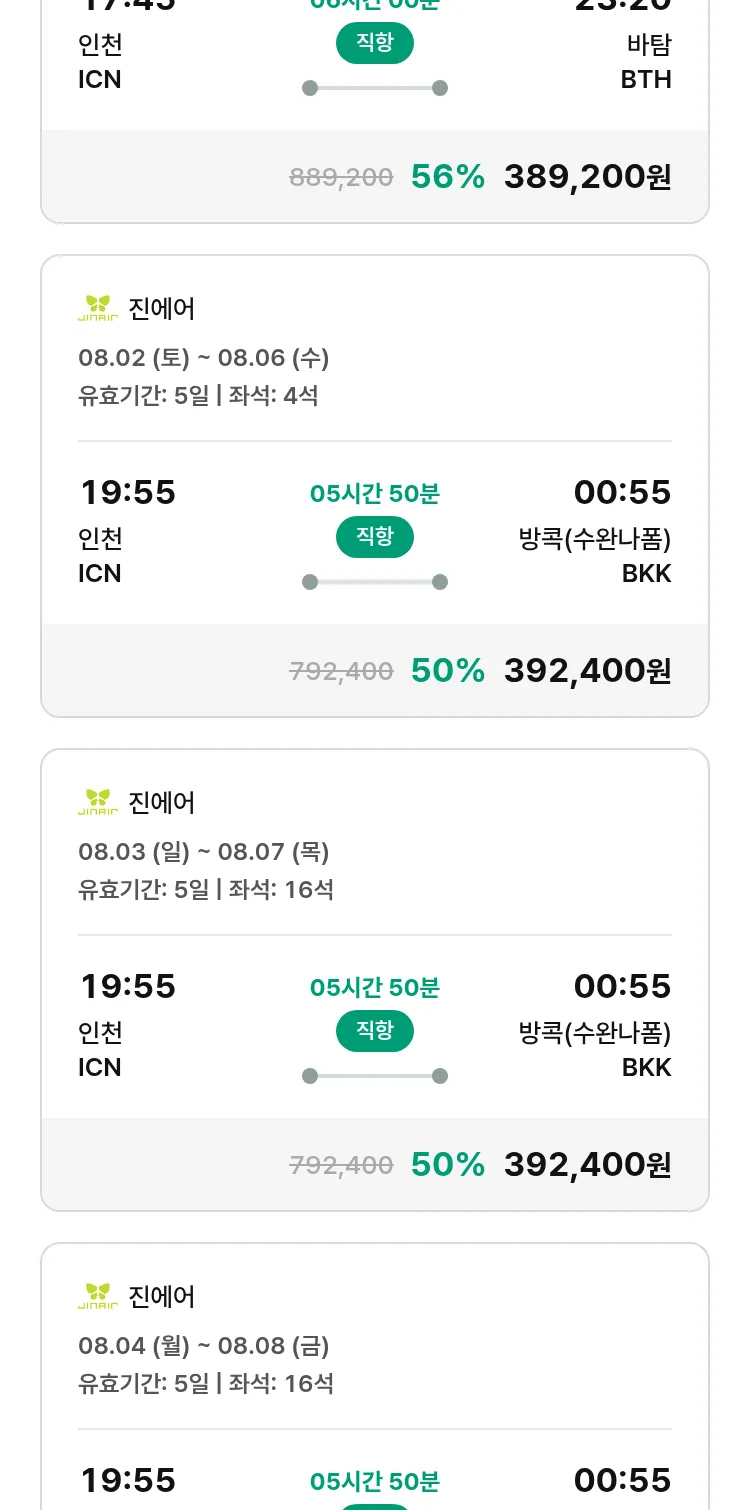Select the 389,200원 Batam fare

point(587,177)
